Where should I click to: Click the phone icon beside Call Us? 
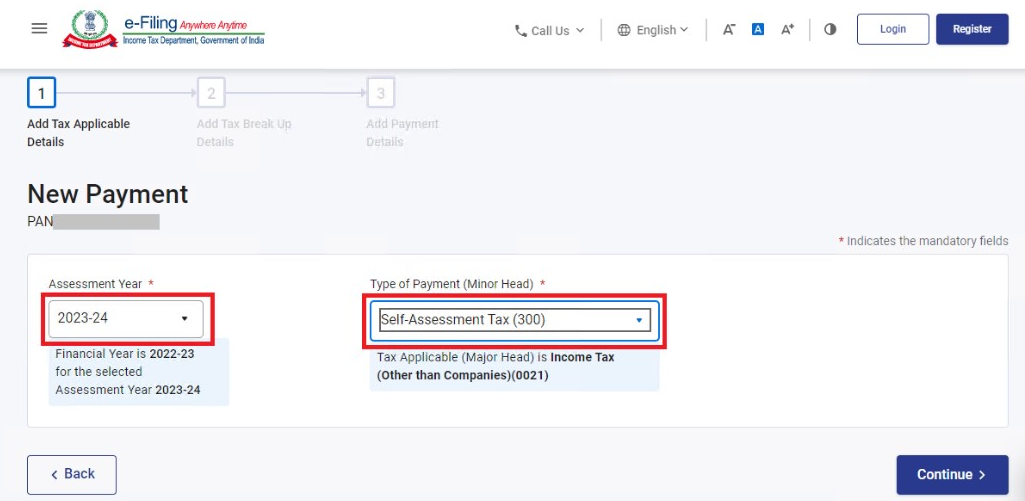520,31
